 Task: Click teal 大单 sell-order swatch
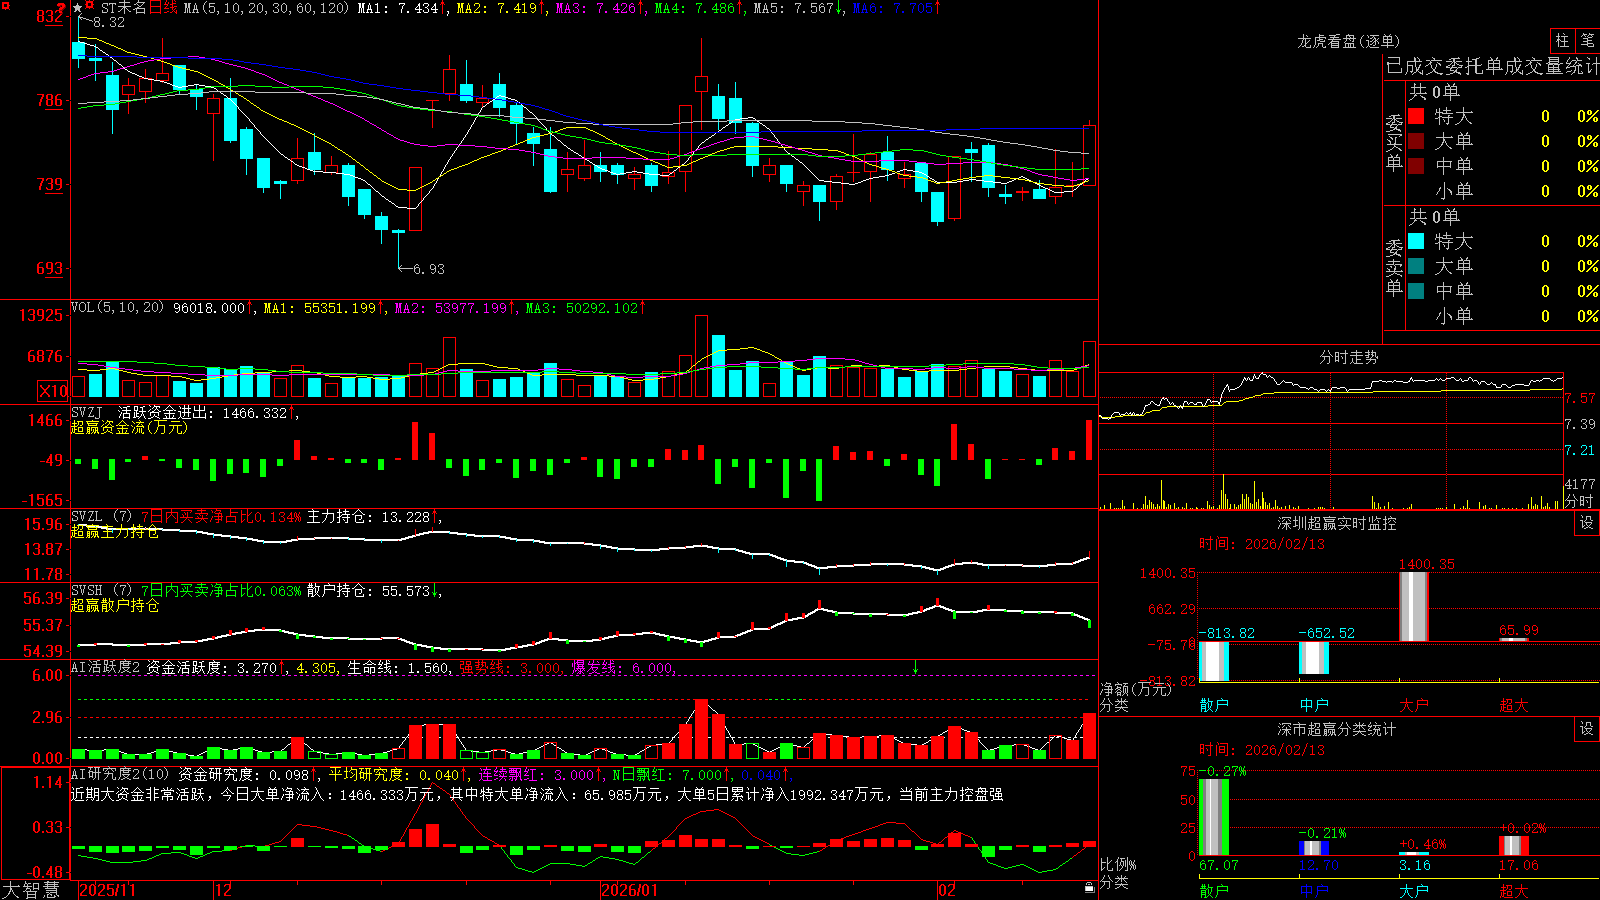point(1416,266)
